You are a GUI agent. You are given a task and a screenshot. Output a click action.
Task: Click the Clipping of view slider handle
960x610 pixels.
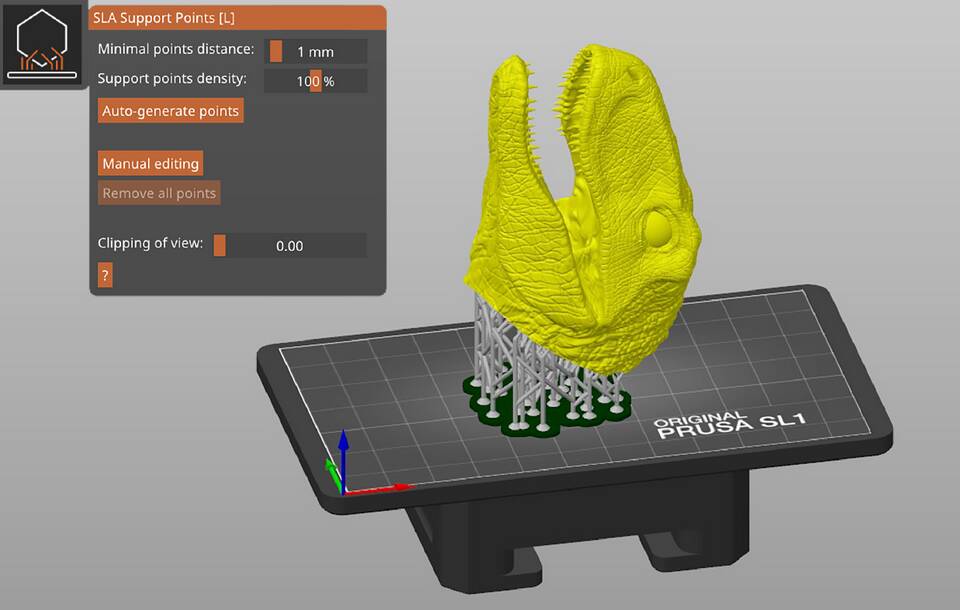point(220,245)
